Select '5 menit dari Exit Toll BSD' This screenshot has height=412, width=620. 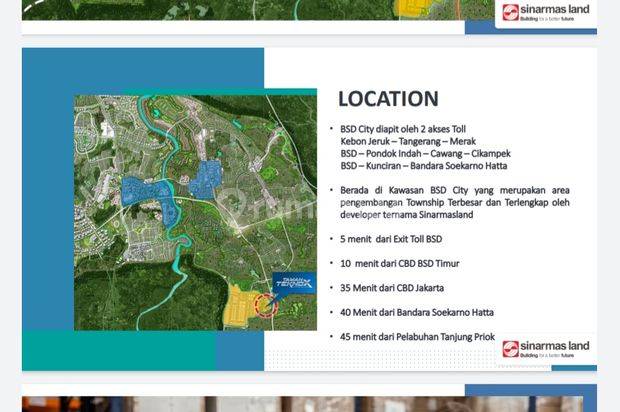coord(391,239)
